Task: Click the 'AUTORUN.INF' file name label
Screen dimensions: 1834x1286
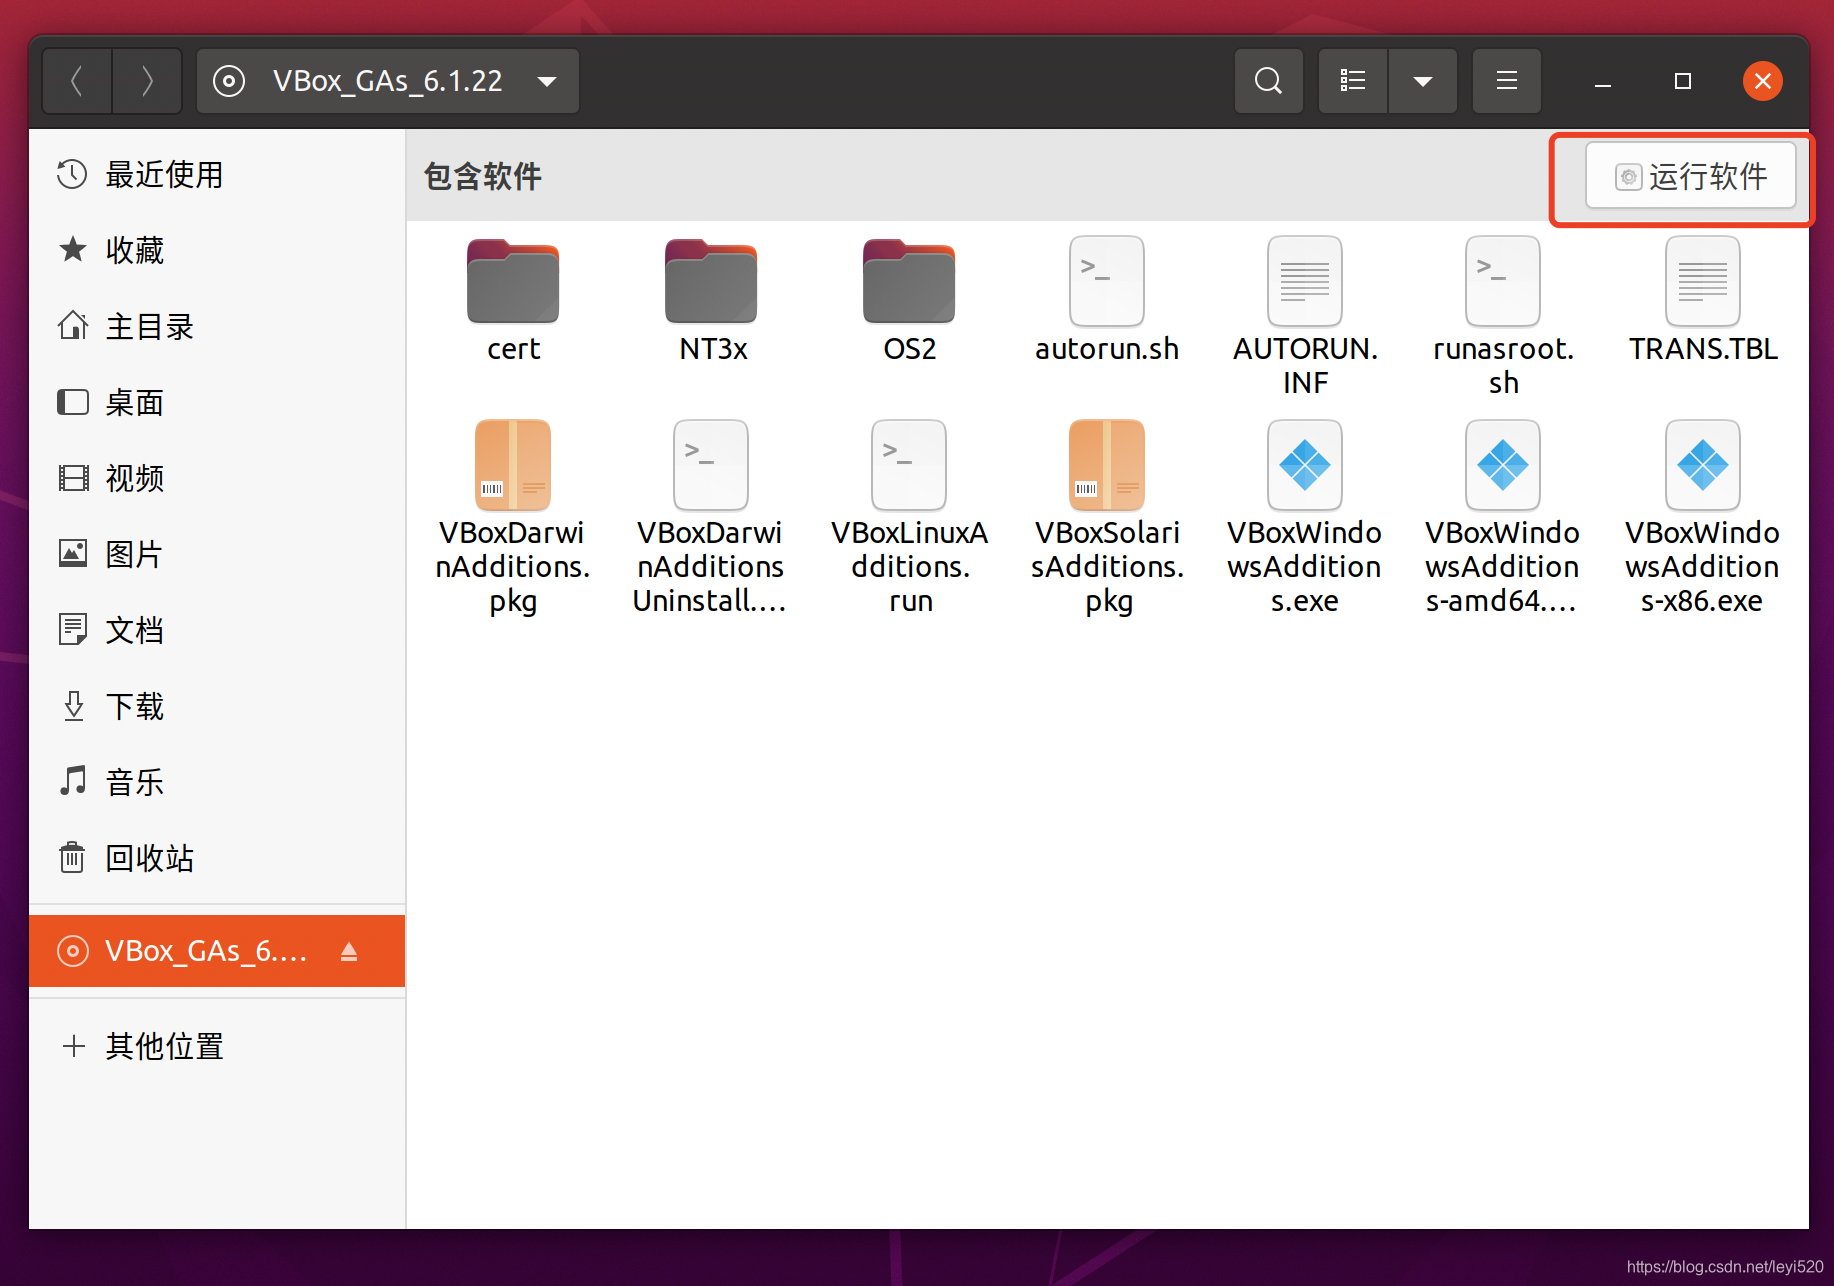Action: pos(1305,366)
